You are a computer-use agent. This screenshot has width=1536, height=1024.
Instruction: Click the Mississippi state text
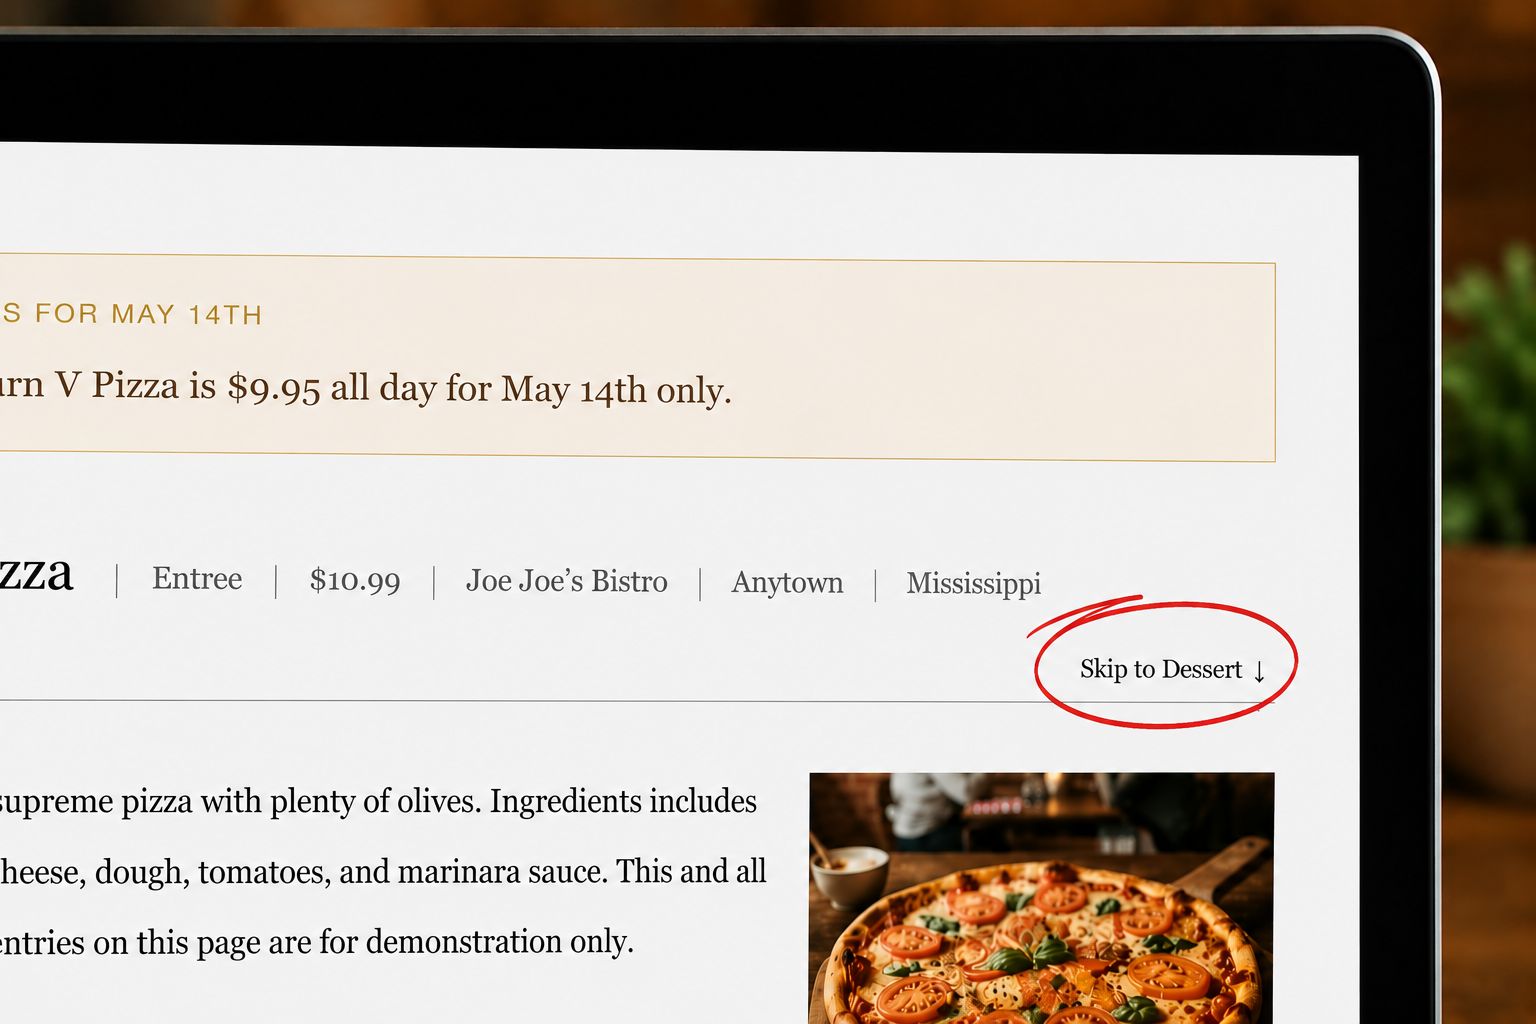(x=973, y=583)
